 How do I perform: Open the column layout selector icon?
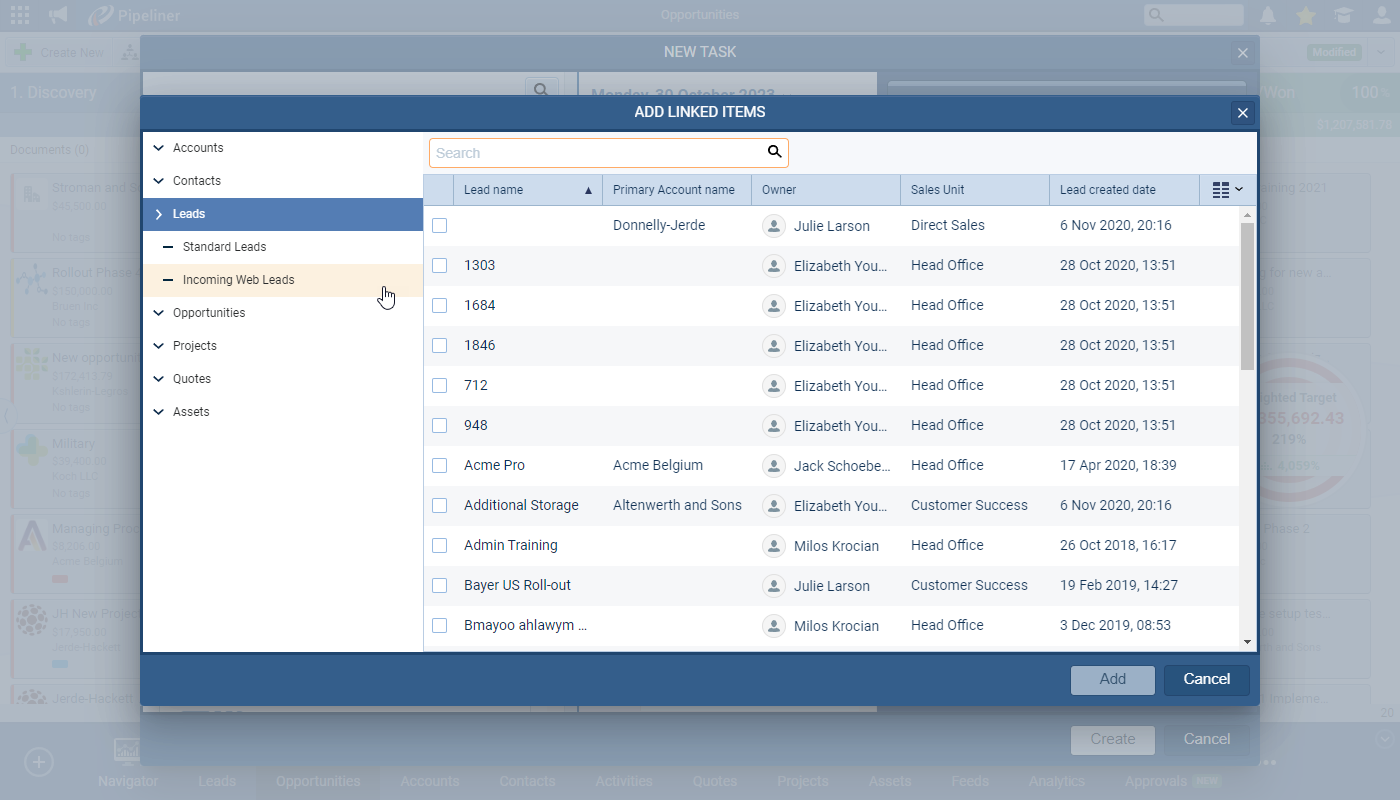(x=1227, y=190)
